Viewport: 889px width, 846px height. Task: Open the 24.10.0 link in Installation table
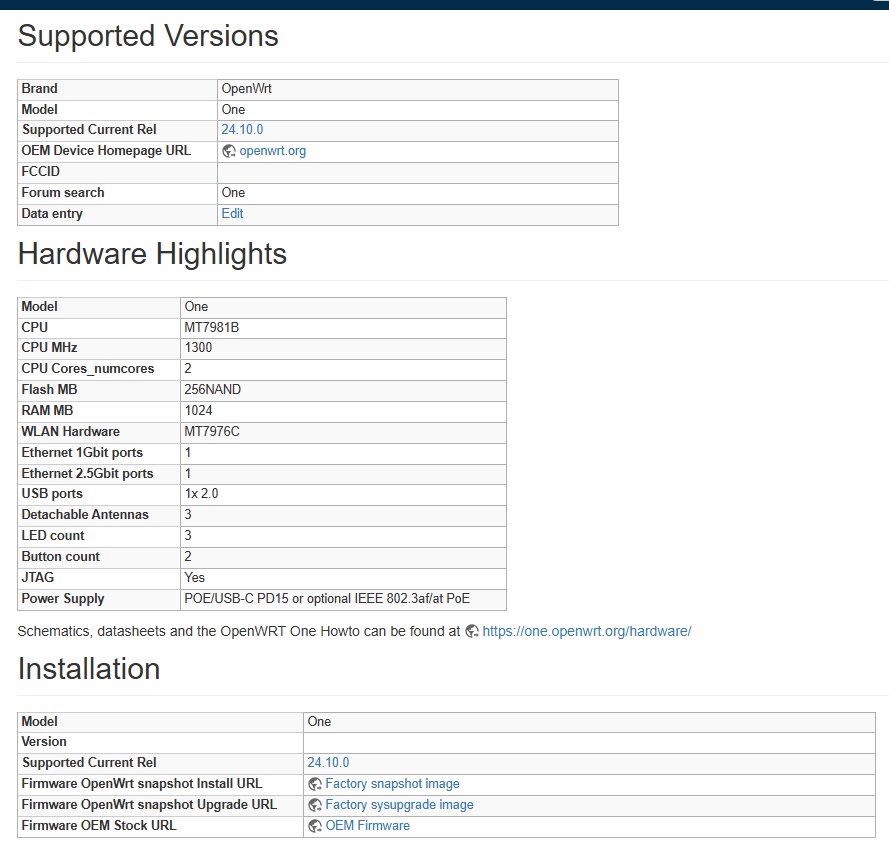tap(328, 763)
